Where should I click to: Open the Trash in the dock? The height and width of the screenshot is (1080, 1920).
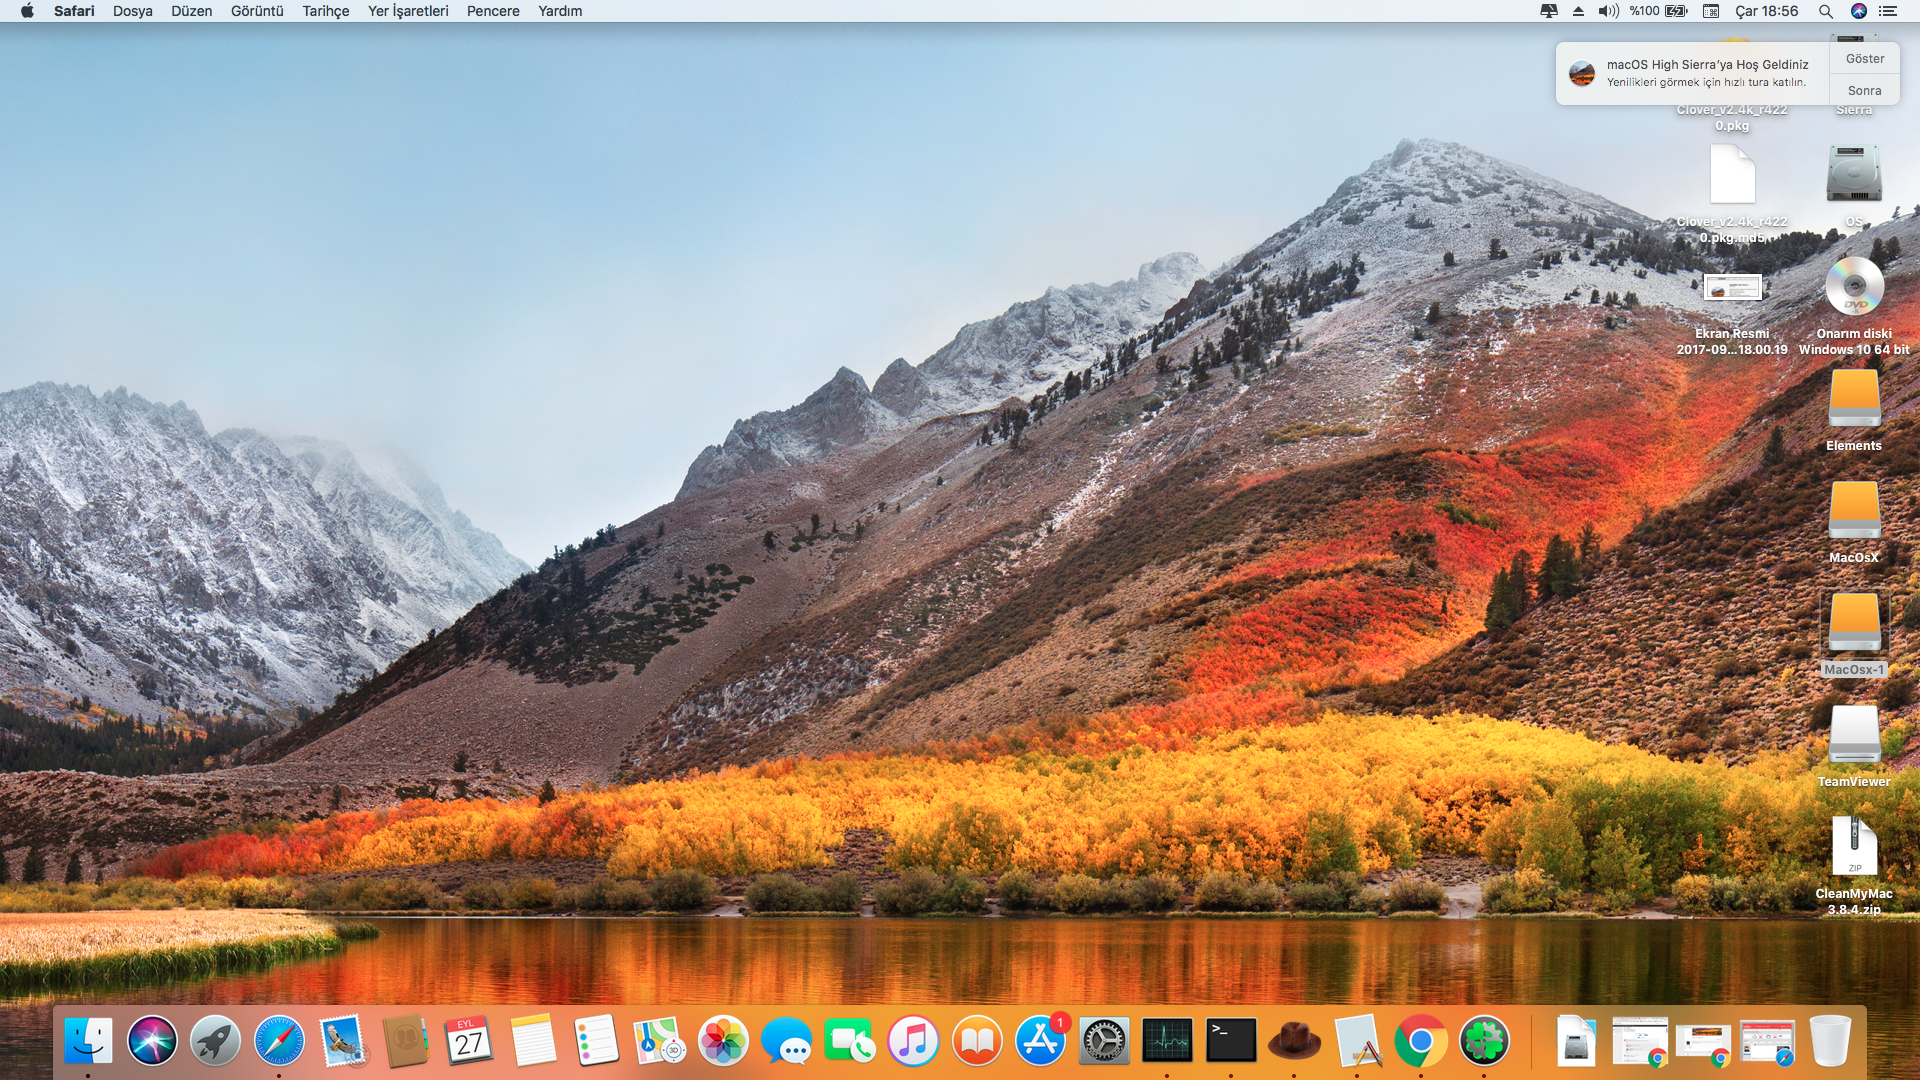1830,1041
